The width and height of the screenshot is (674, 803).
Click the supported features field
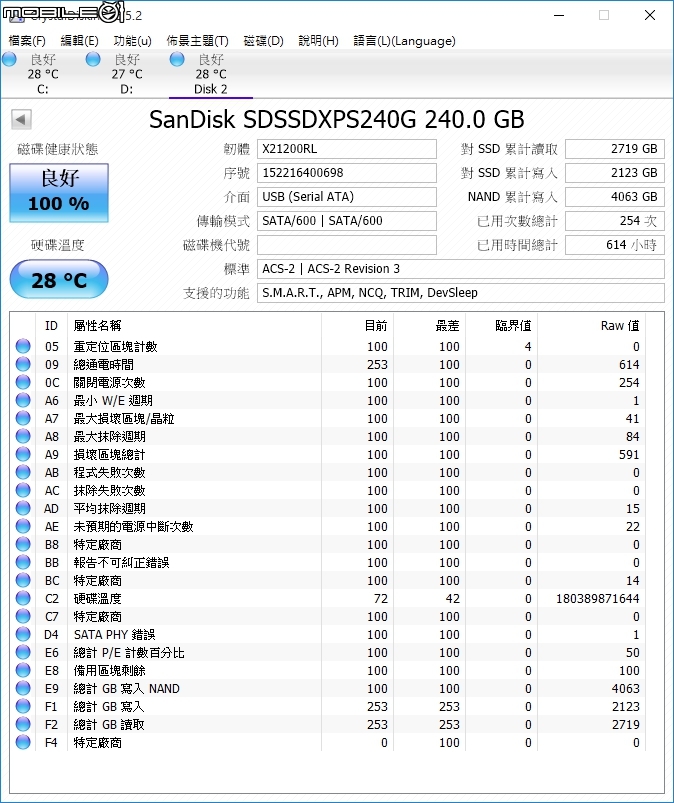click(460, 293)
